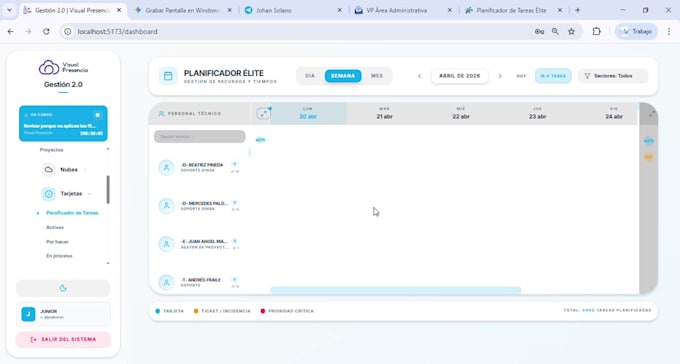This screenshot has width=680, height=364.
Task: Click the blue circular badge in the right strip
Action: pyautogui.click(x=649, y=141)
